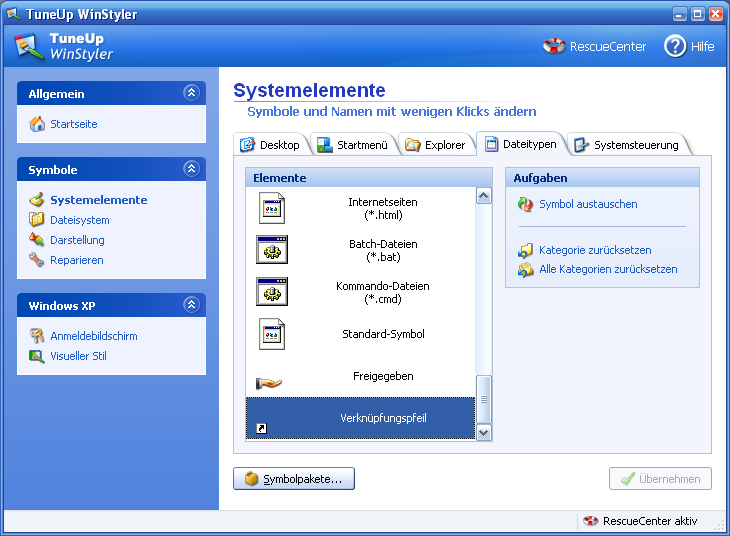Click the Hilfe question mark icon

click(x=675, y=46)
